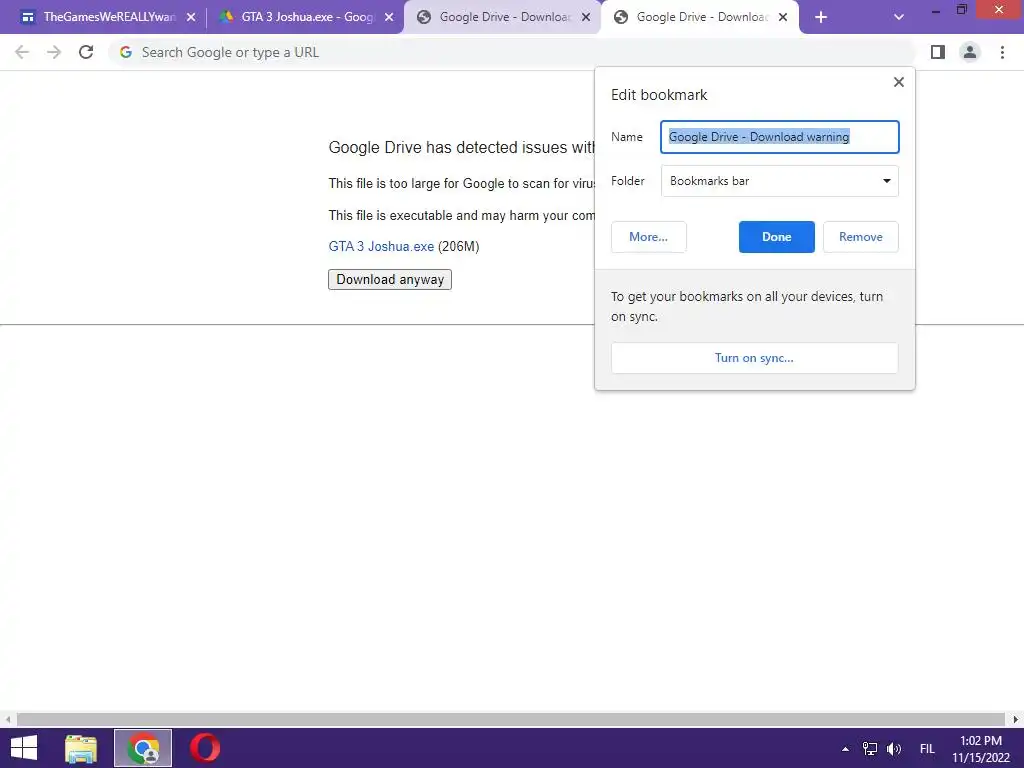Open the Windows Start menu

click(x=24, y=748)
